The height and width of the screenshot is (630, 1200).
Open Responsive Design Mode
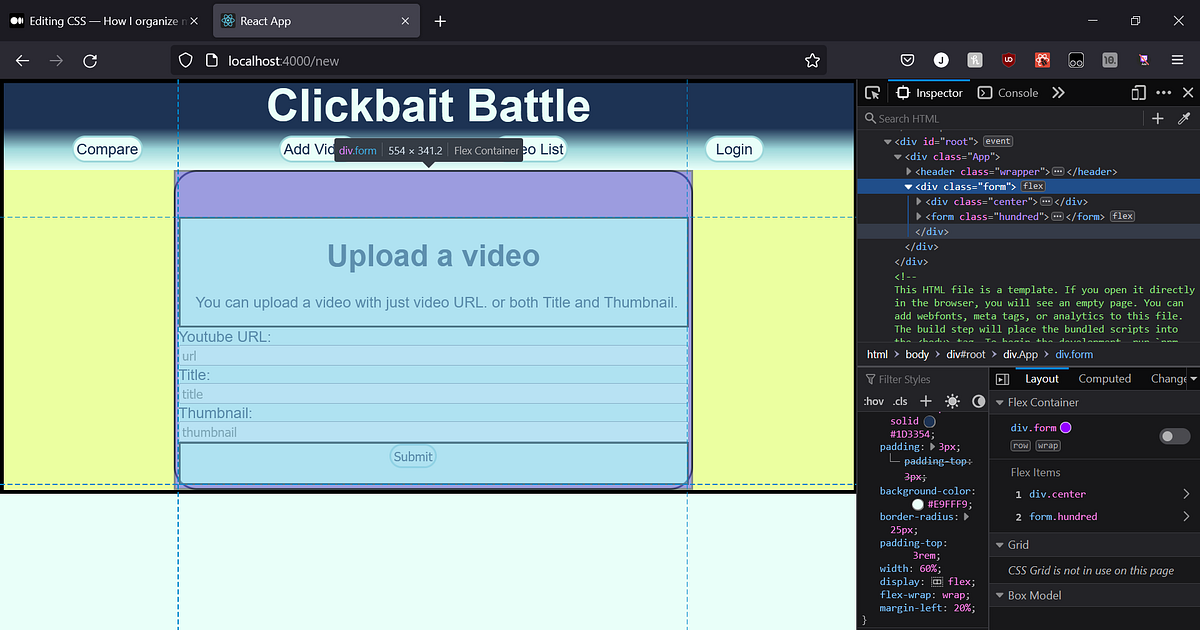point(1138,92)
